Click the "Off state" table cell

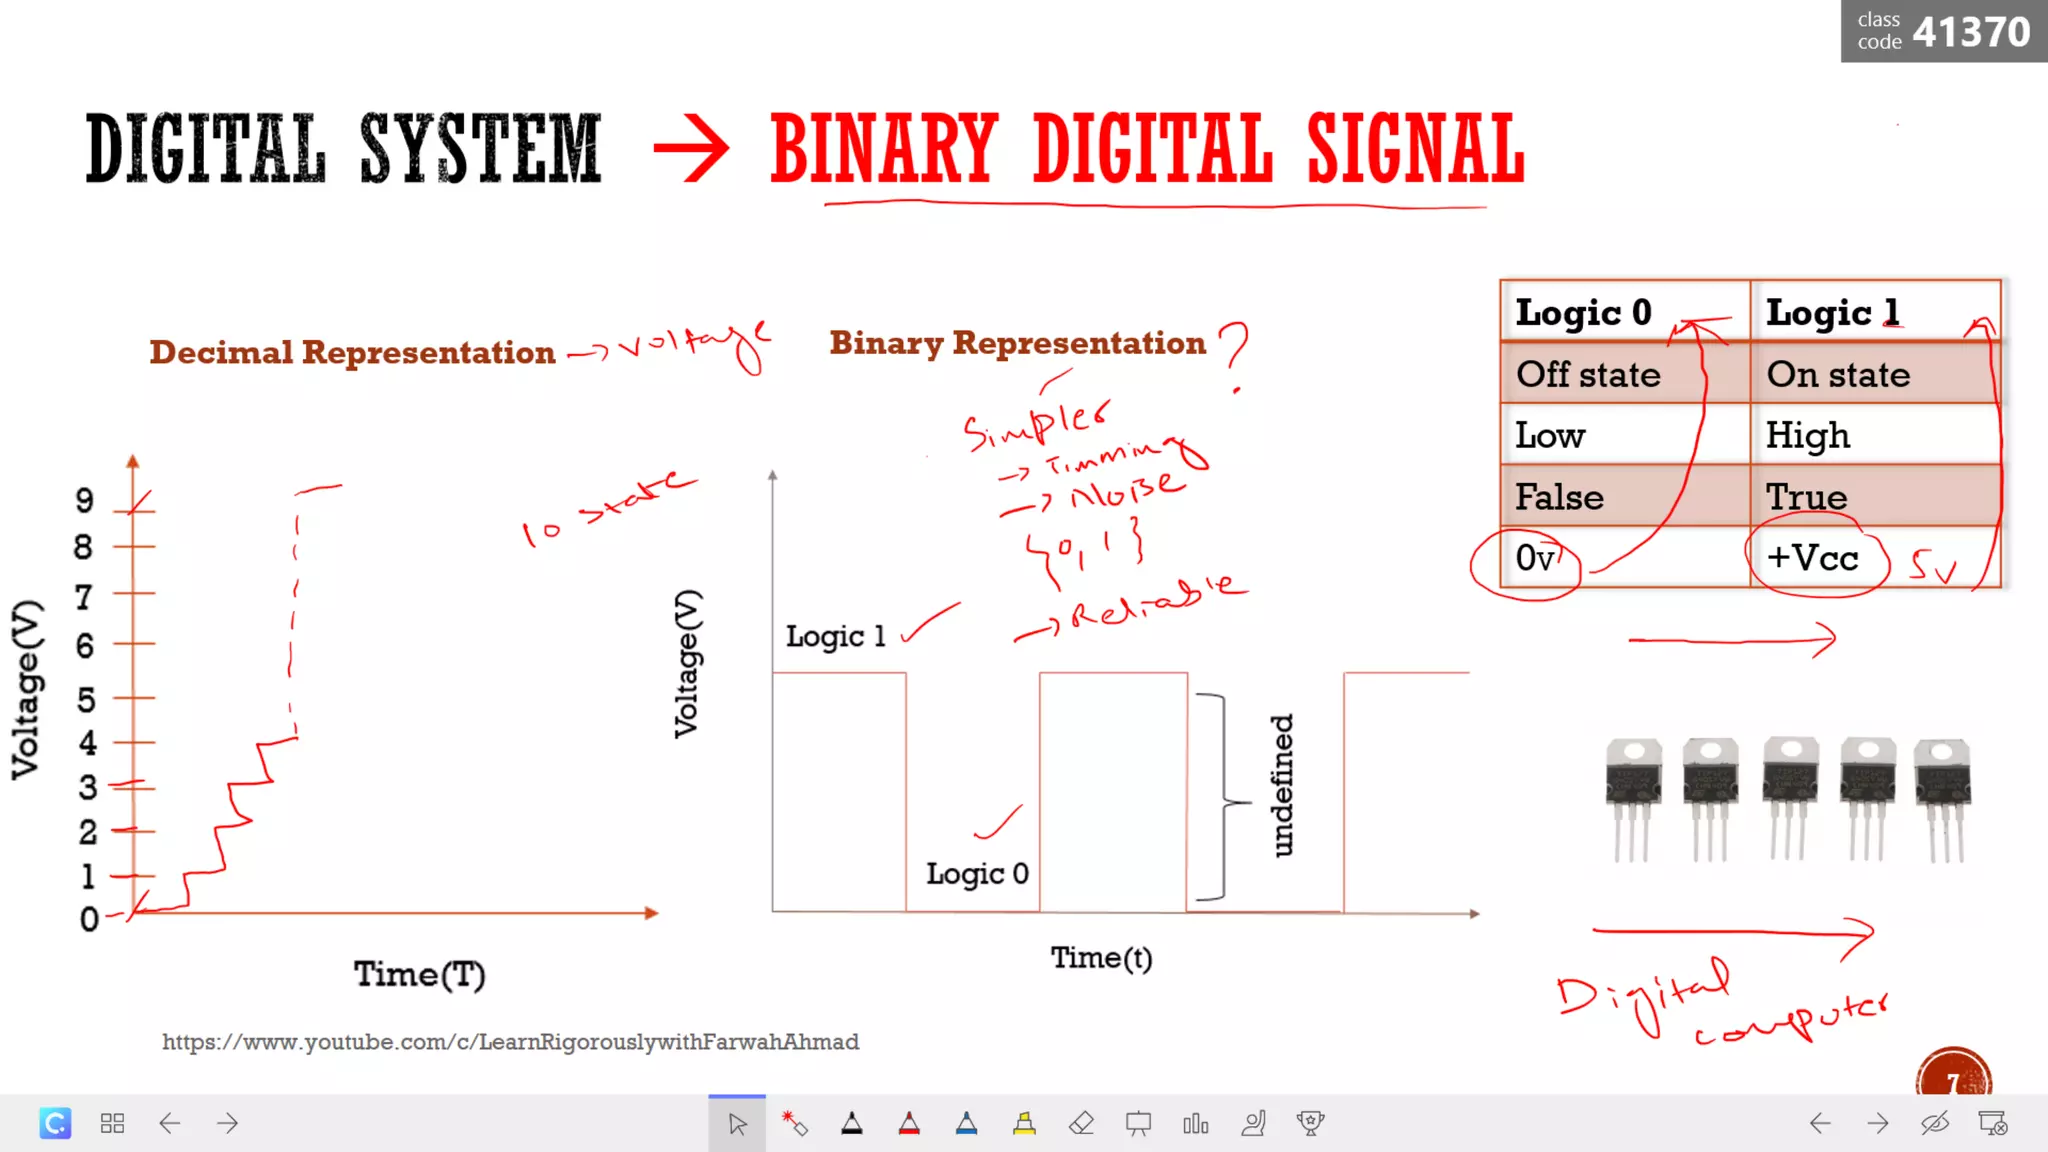[x=1625, y=374]
